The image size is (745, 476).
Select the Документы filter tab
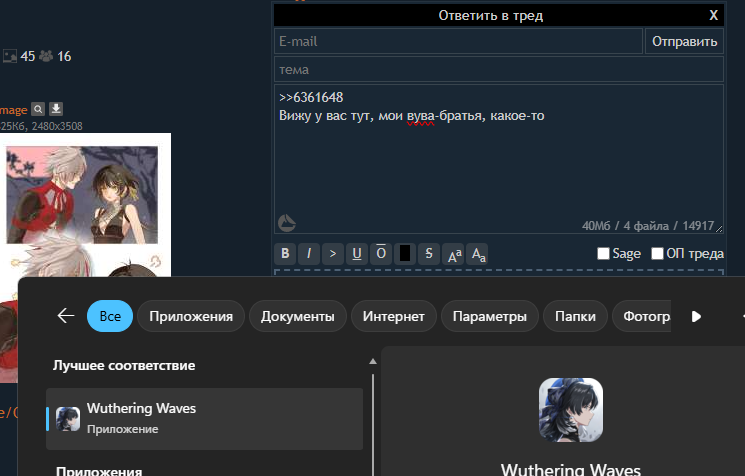pos(297,316)
